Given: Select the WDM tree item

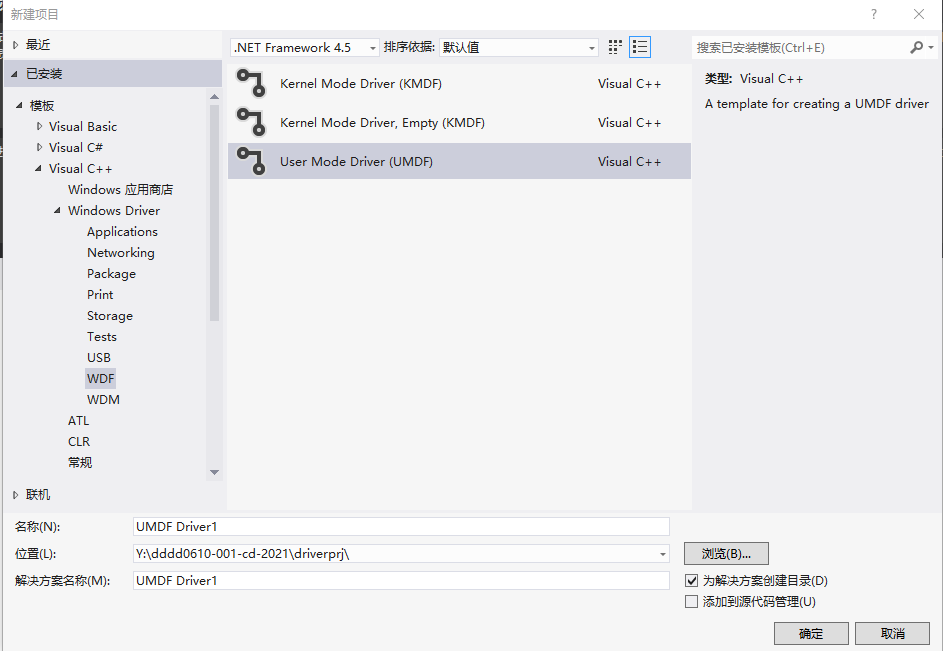Looking at the screenshot, I should (104, 399).
